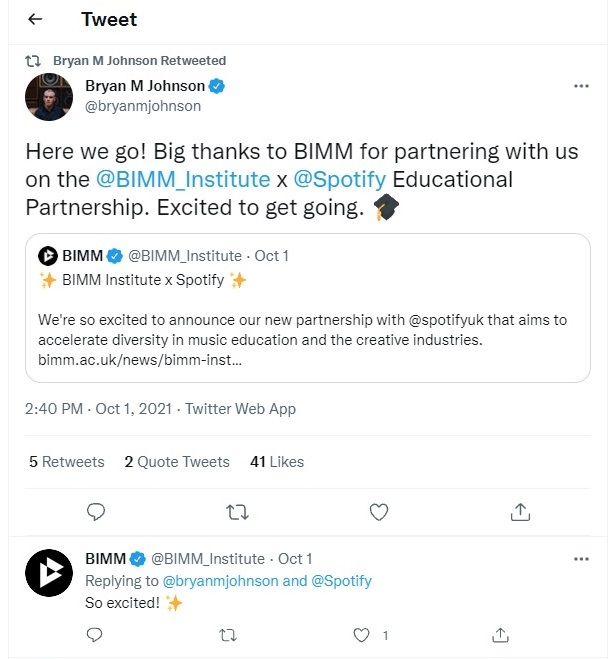Retweet BIMM's 'So excited!' reply
The width and height of the screenshot is (613, 659).
229,634
